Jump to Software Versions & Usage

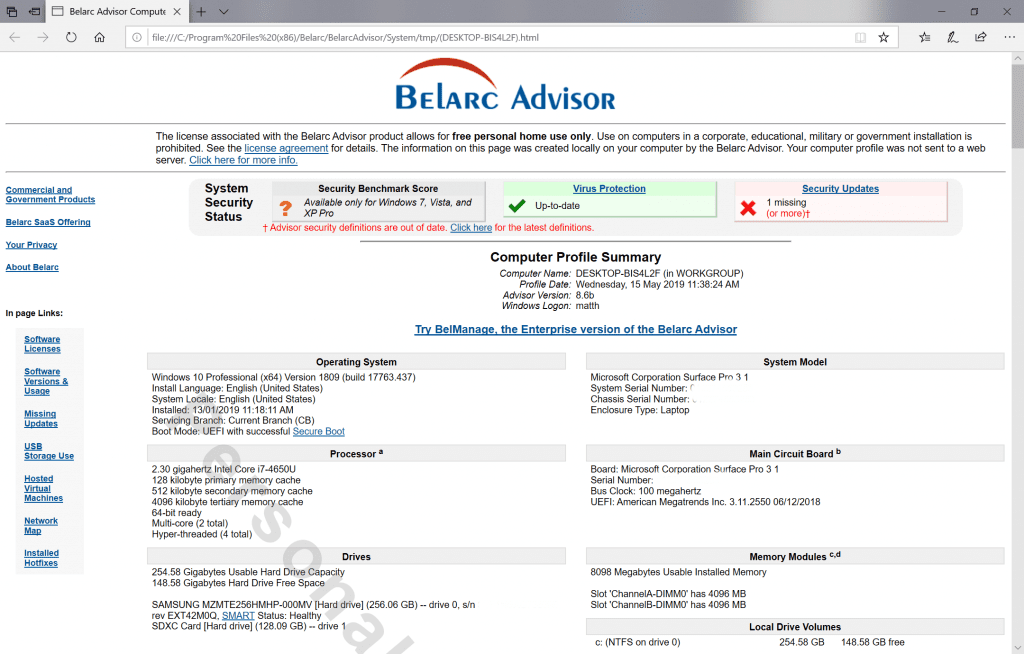[x=46, y=382]
